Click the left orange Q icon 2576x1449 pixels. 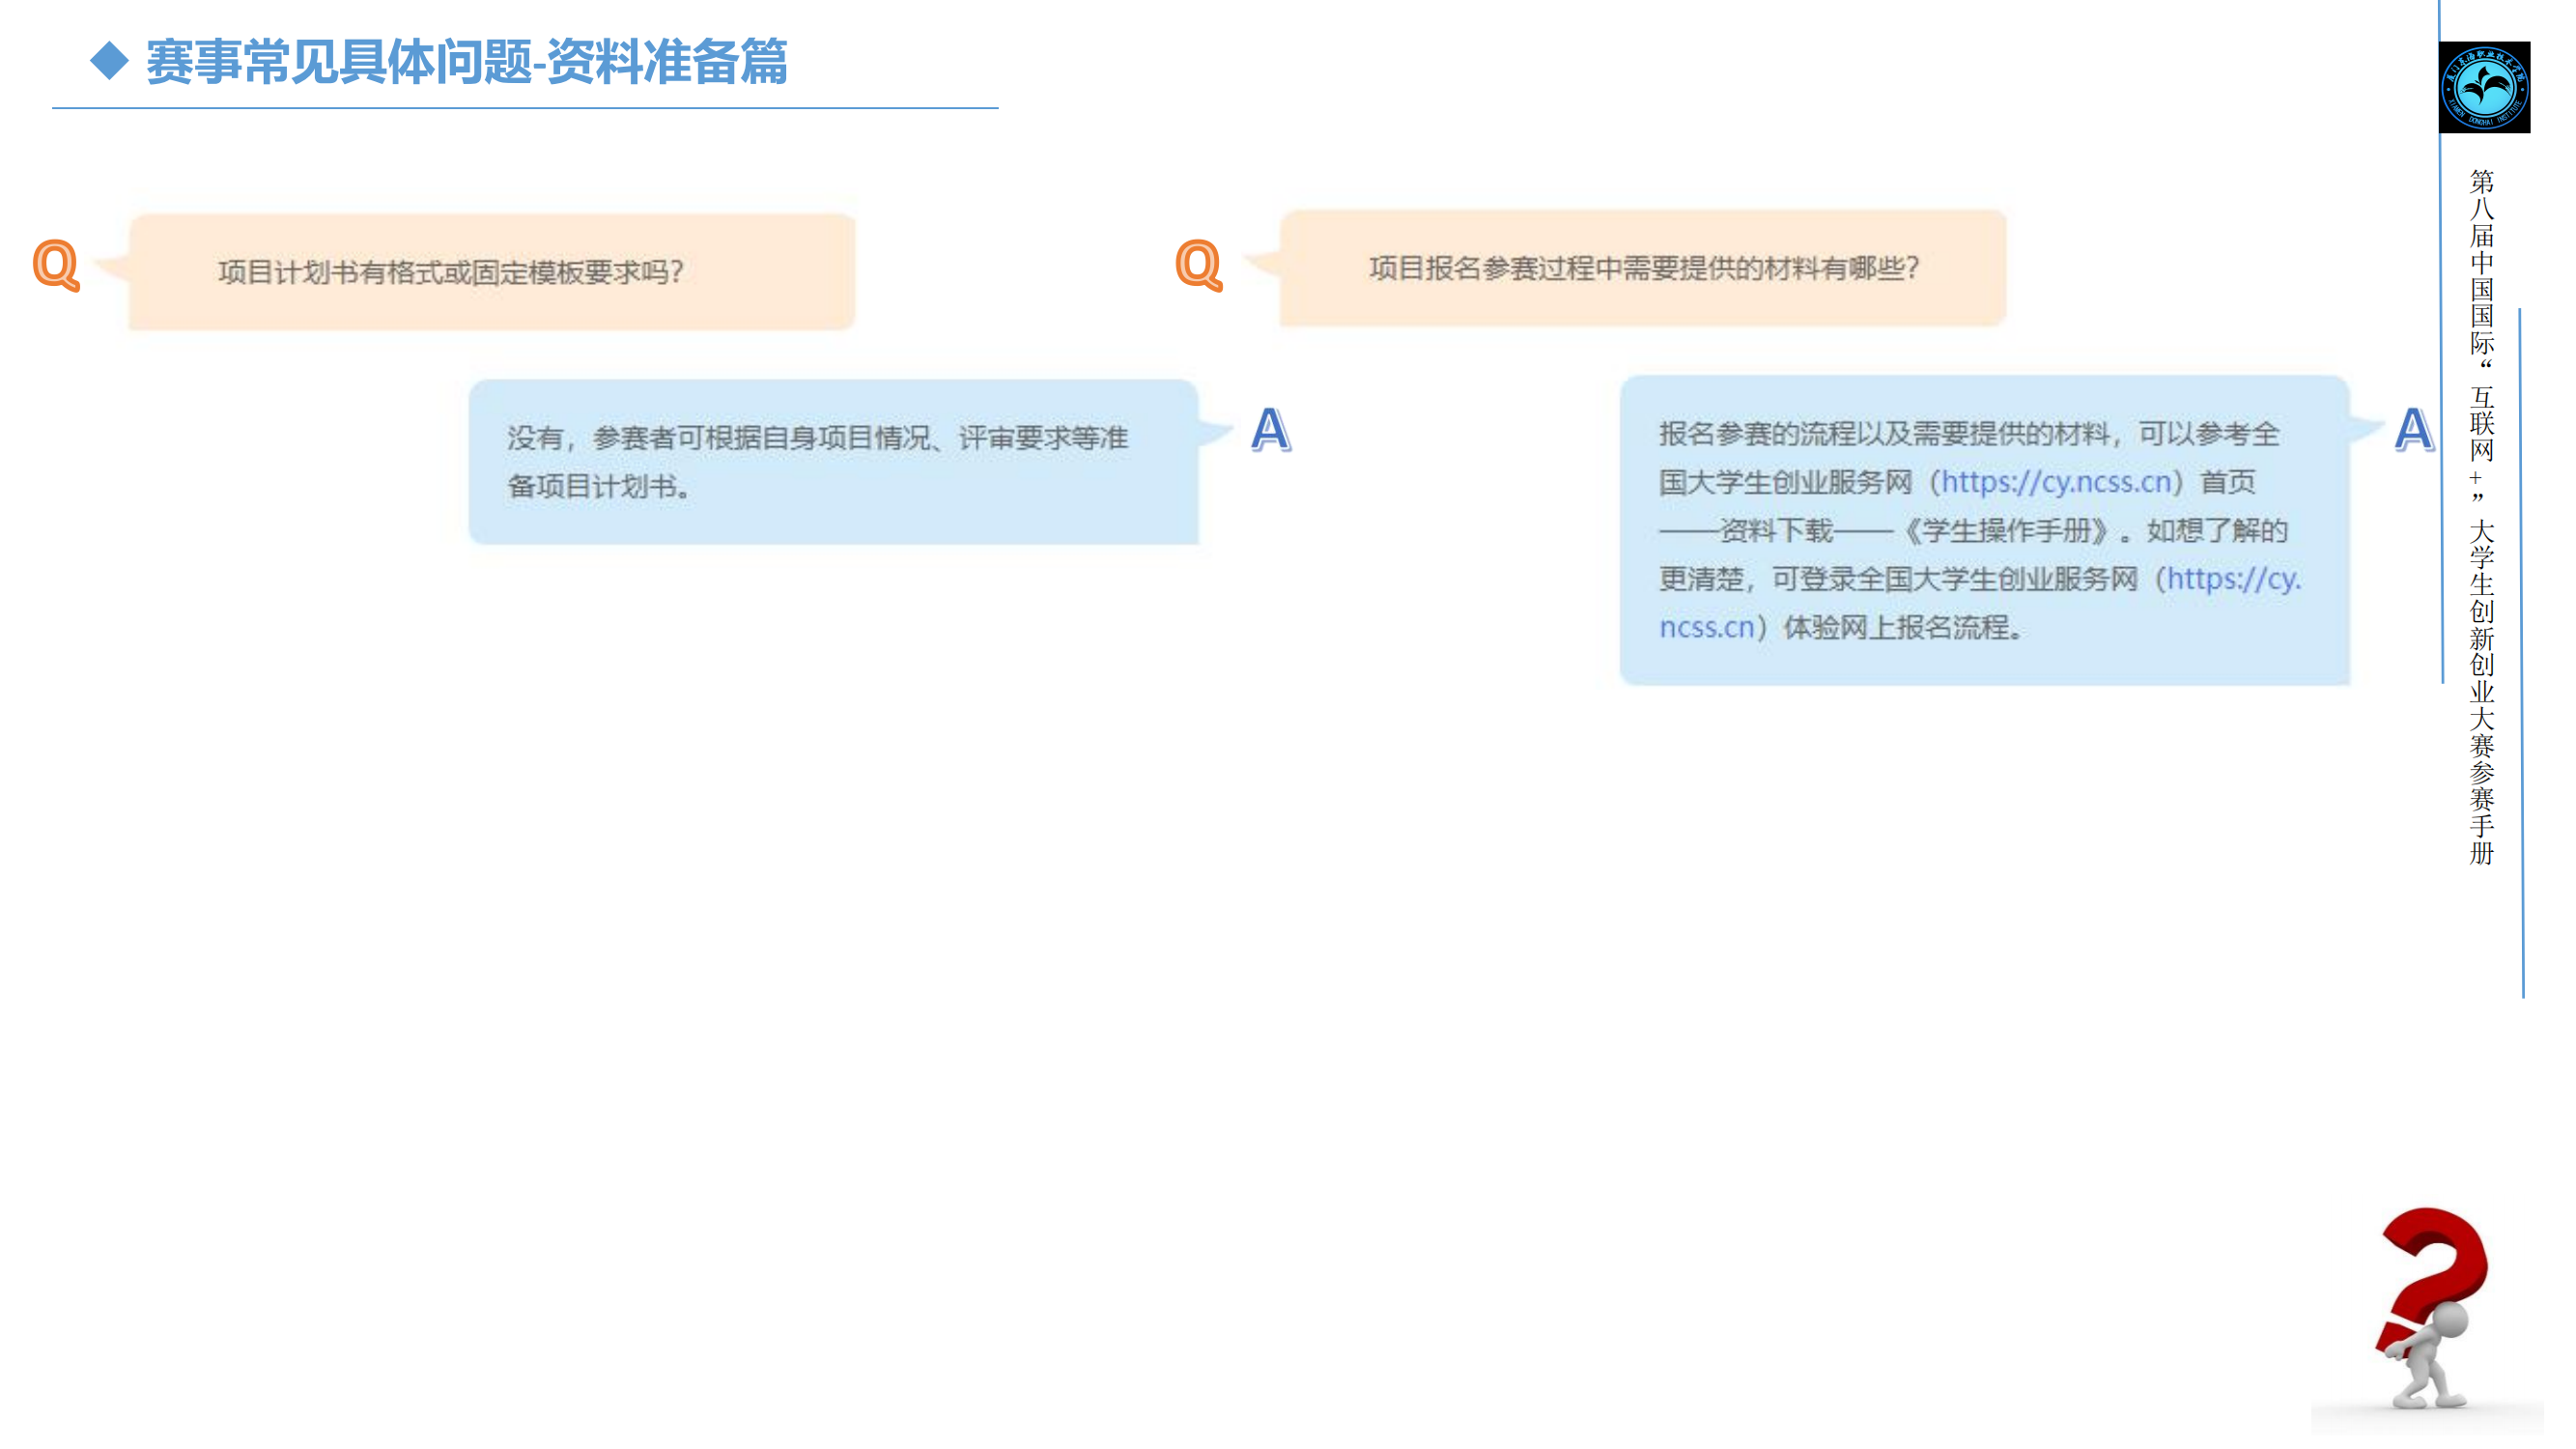click(x=56, y=265)
